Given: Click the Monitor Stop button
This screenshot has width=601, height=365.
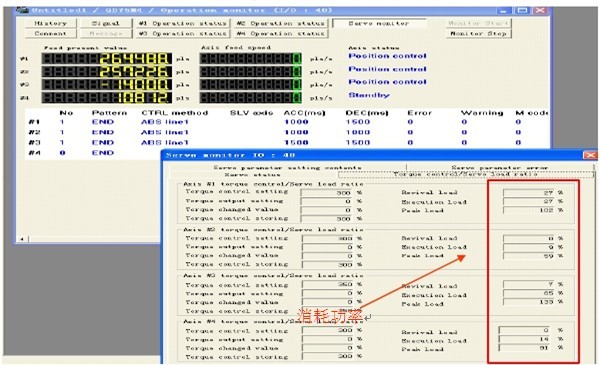Looking at the screenshot, I should pos(478,34).
